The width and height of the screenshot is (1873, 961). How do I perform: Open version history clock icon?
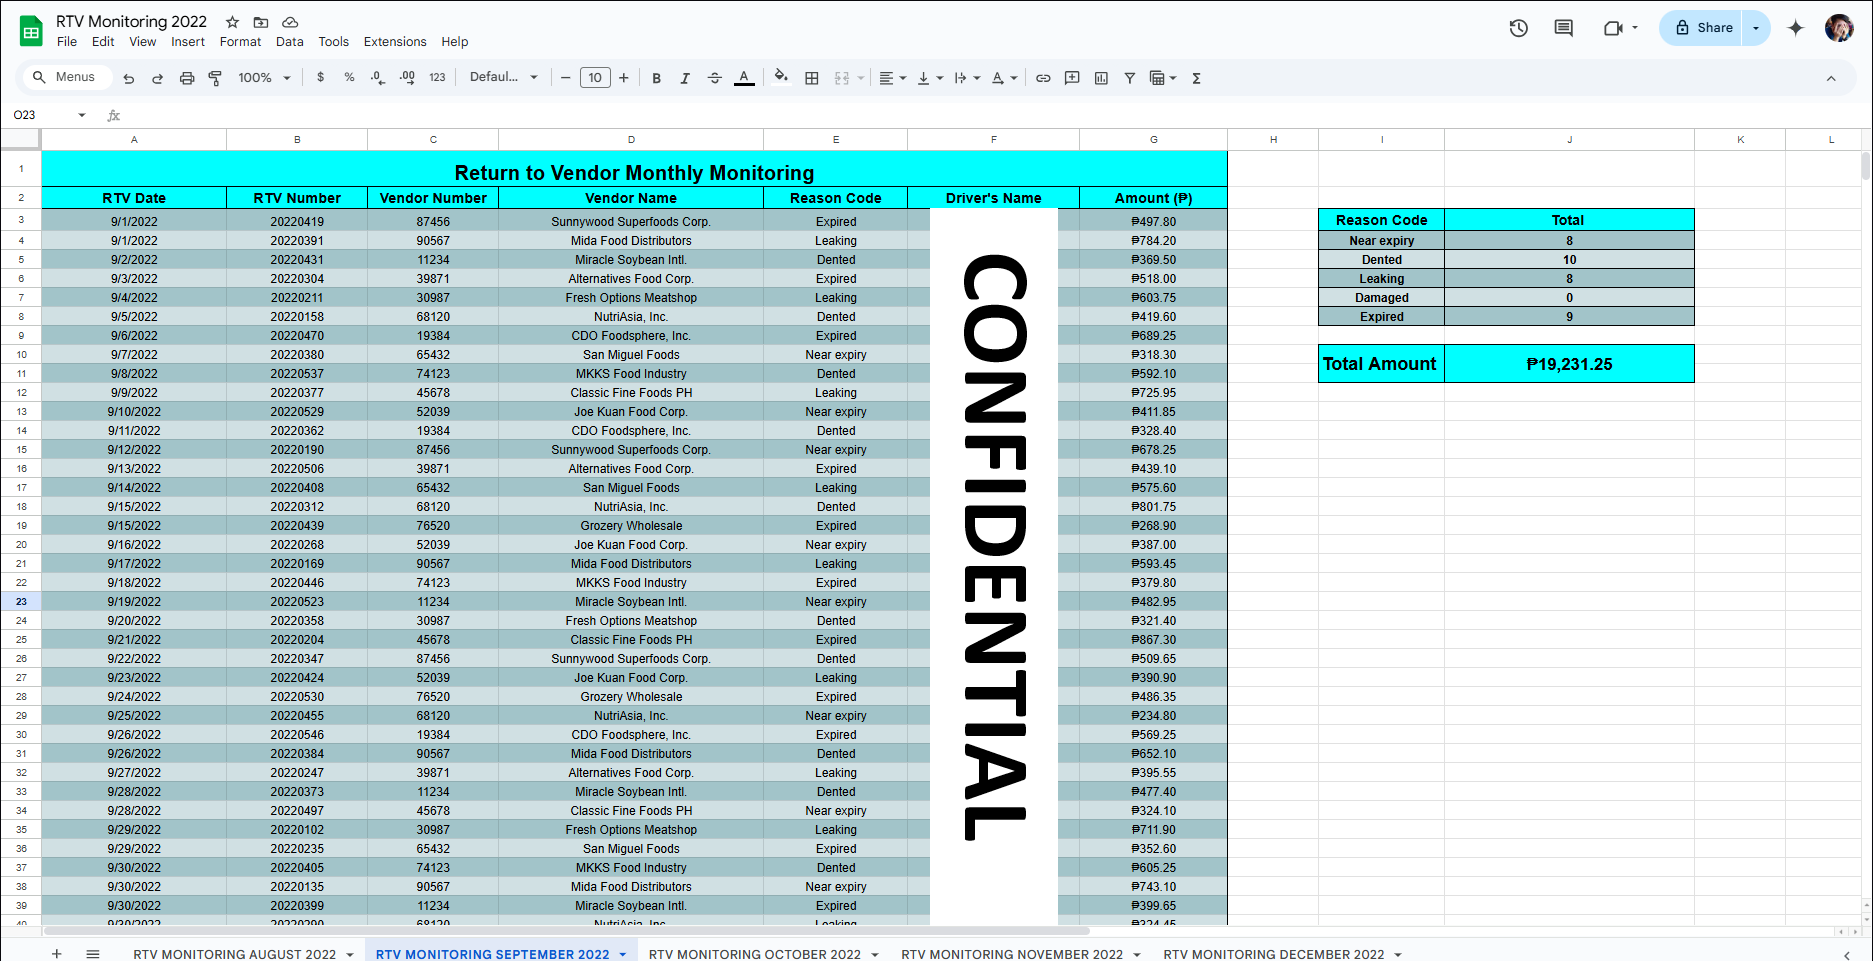[x=1518, y=28]
